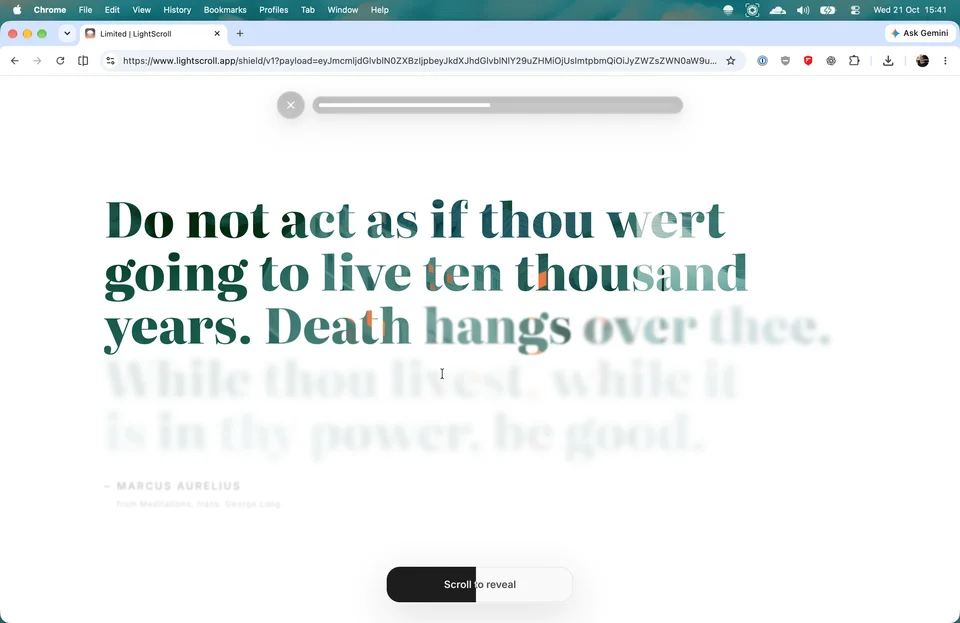Open the Profiles menu
This screenshot has height=623, width=960.
coord(274,10)
